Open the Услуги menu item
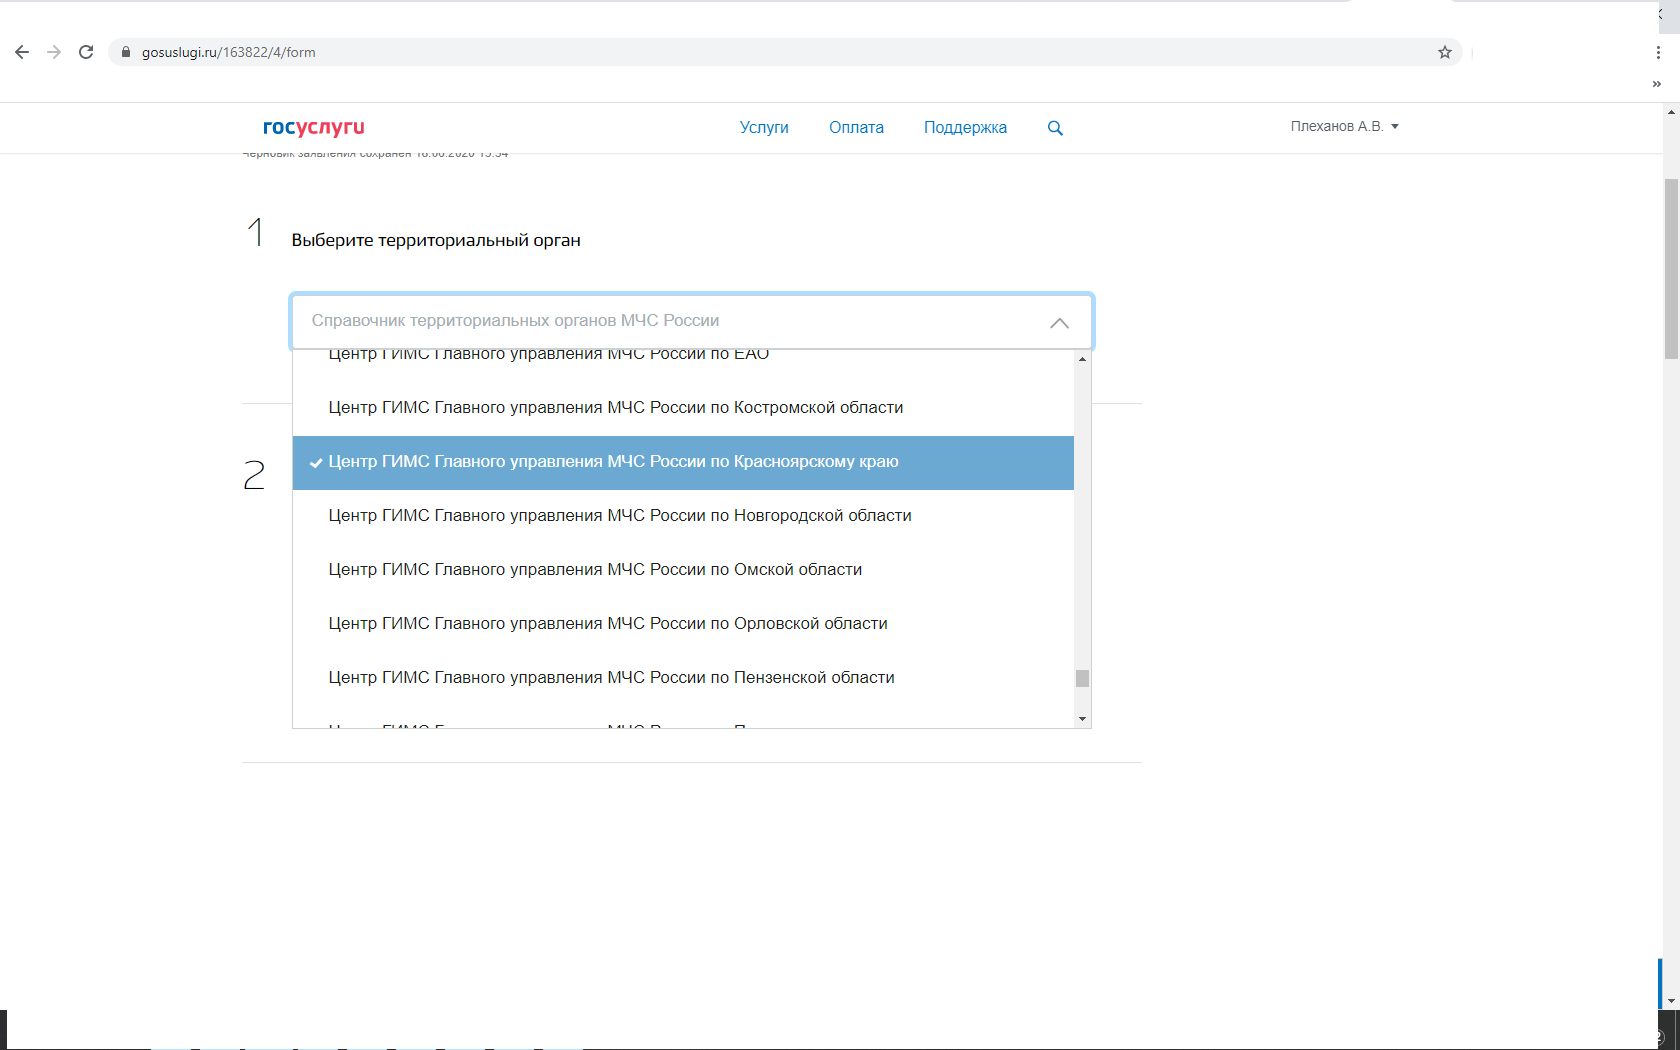The height and width of the screenshot is (1050, 1680). point(764,127)
